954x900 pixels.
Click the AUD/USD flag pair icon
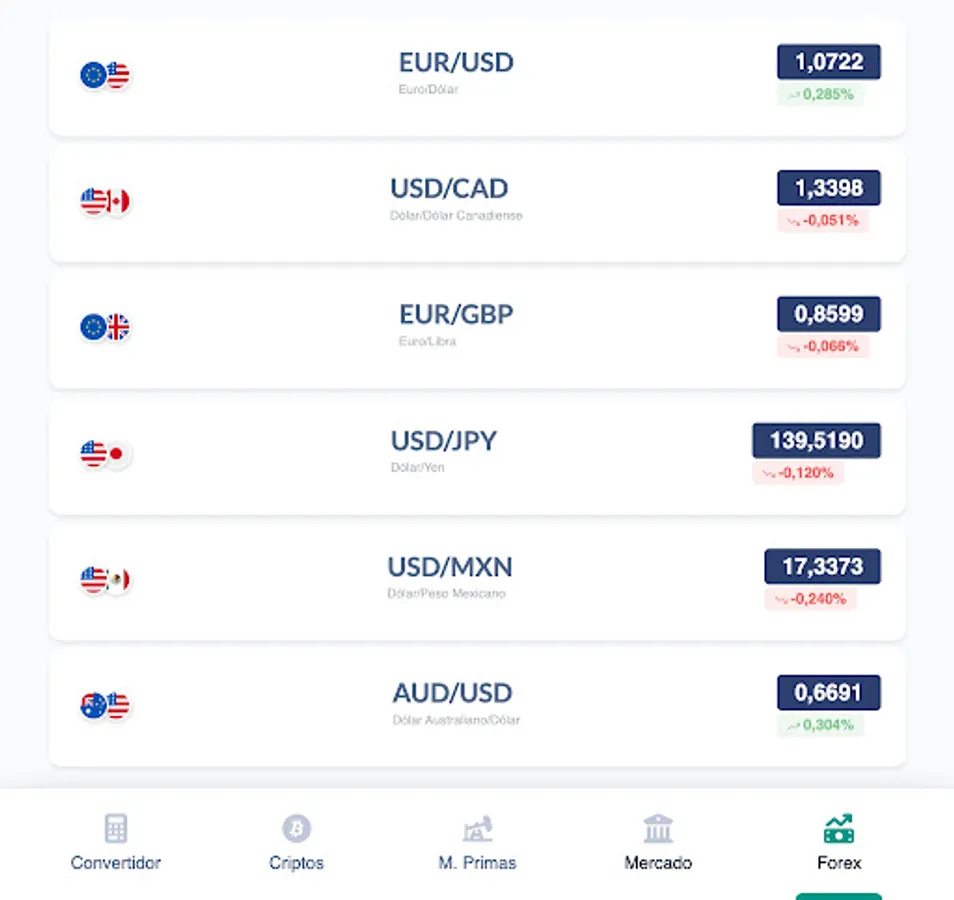[105, 706]
